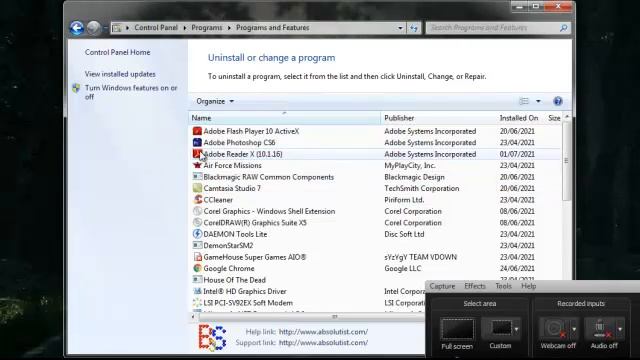640x360 pixels.
Task: Click the Intel HD Graphics Driver icon
Action: point(197,291)
